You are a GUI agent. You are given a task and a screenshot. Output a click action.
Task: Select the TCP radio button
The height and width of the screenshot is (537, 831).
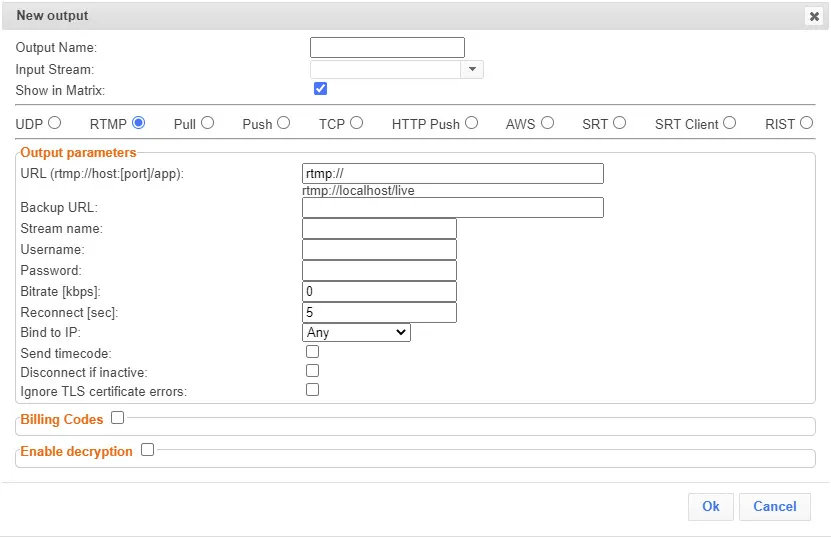tap(356, 123)
